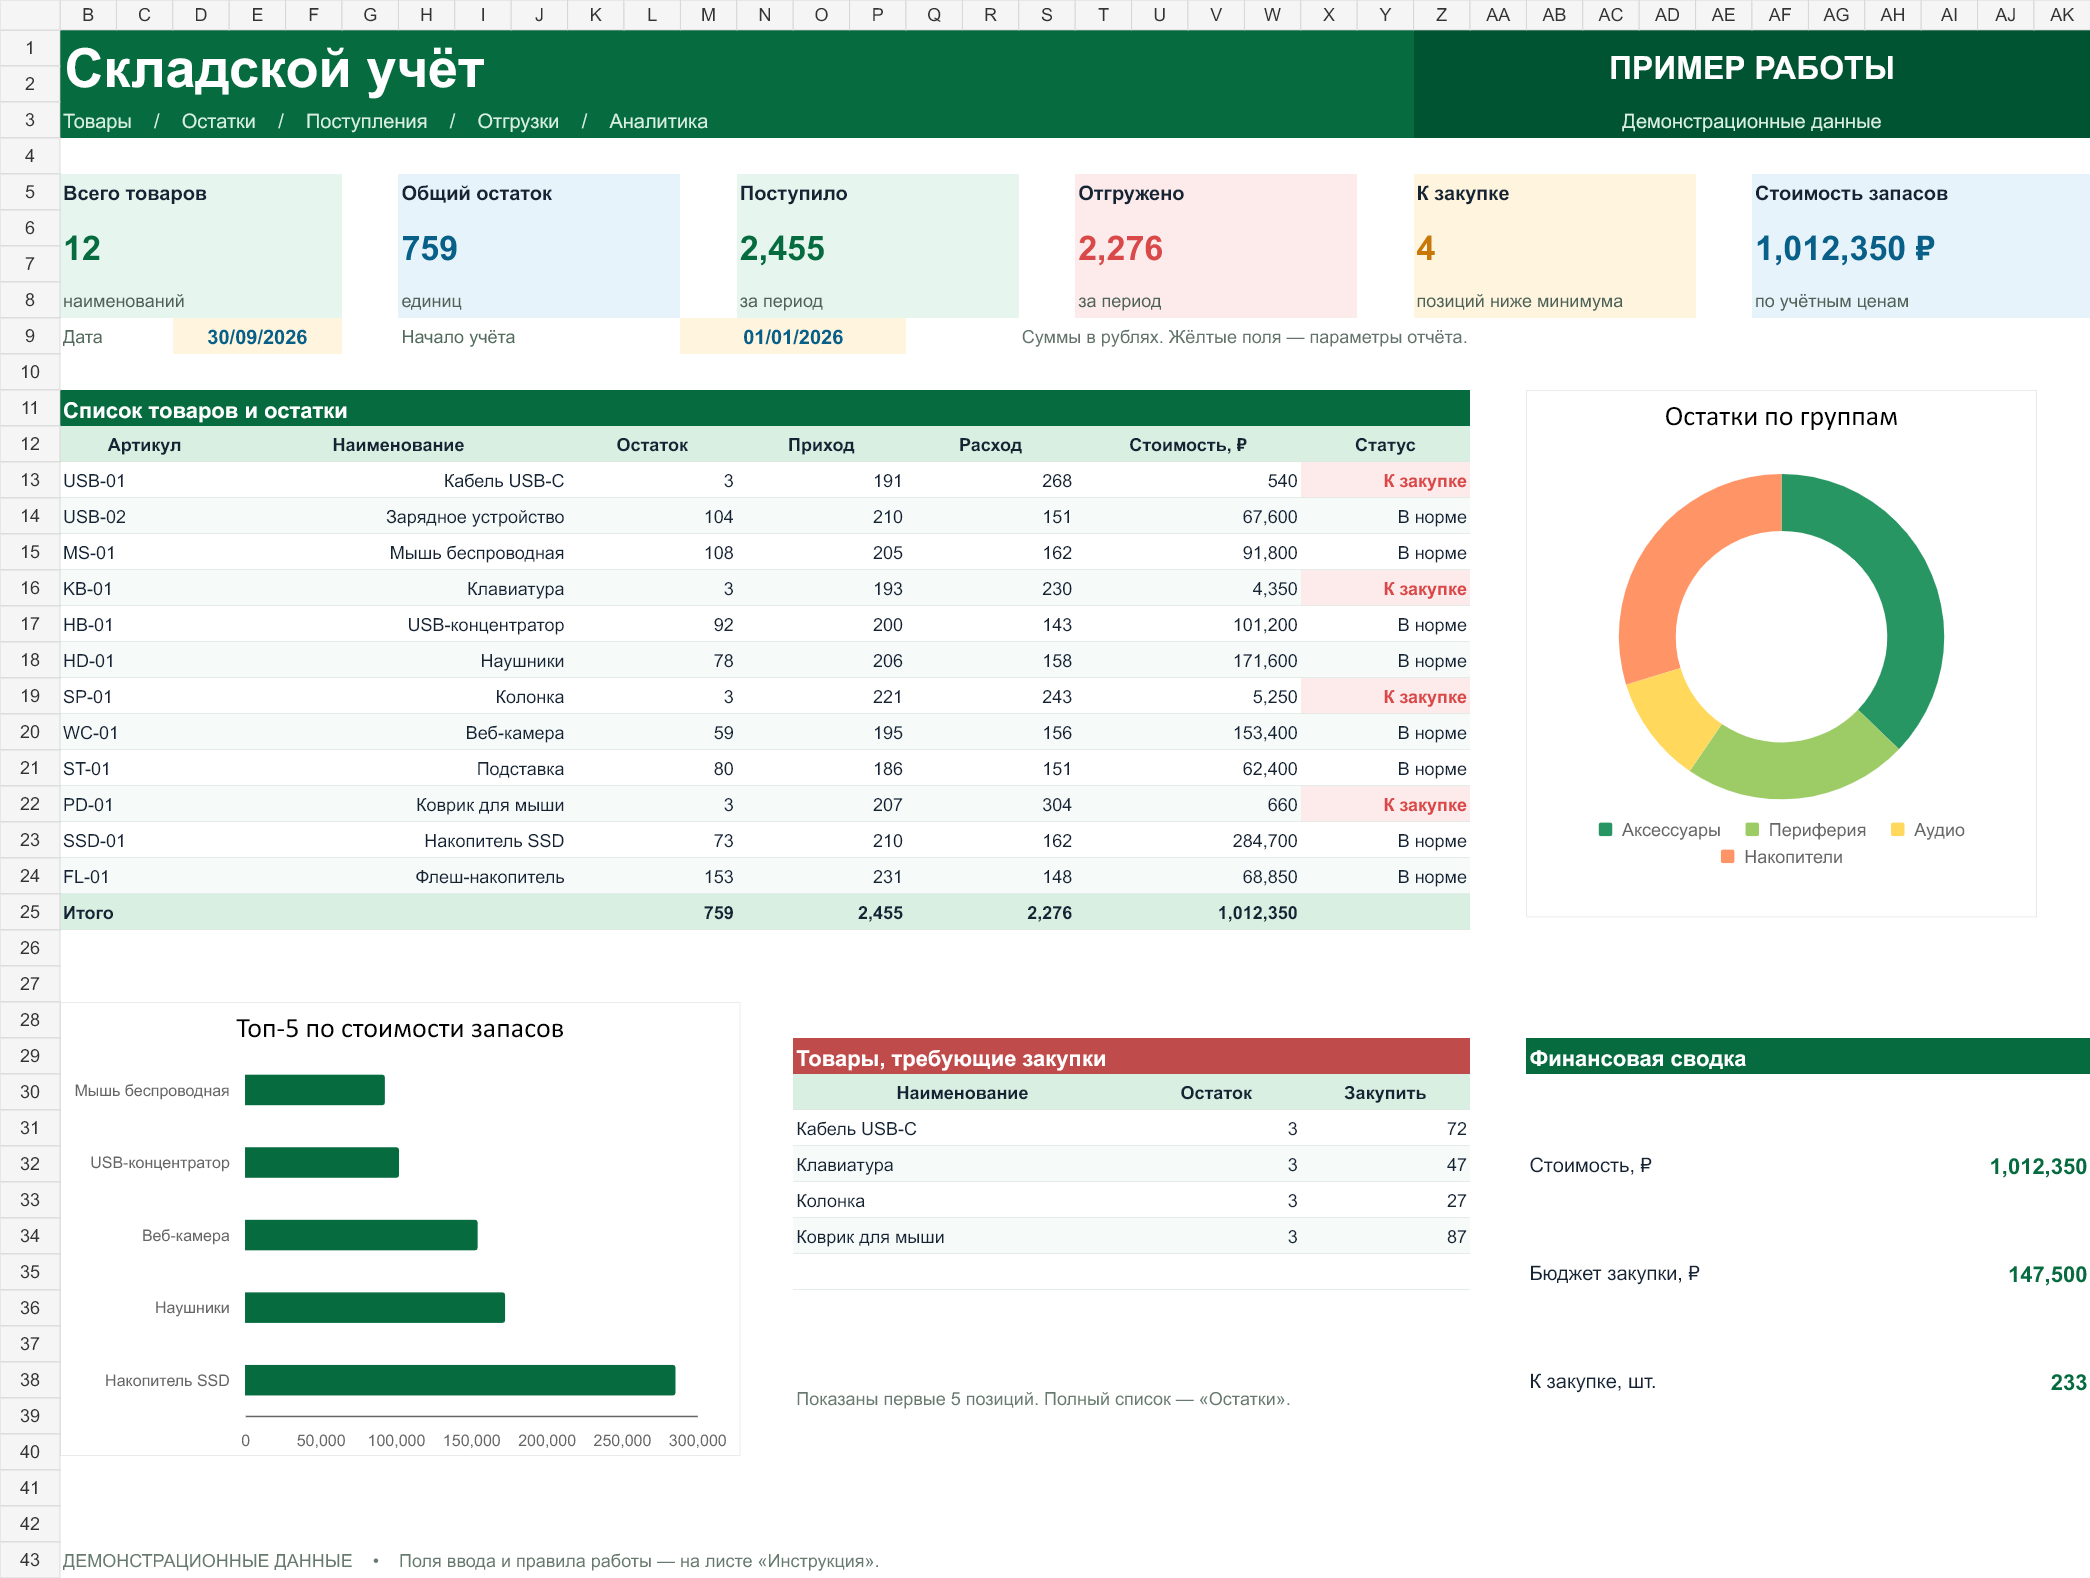Open the Отгрузки navigation link
The width and height of the screenshot is (2090, 1578).
518,121
